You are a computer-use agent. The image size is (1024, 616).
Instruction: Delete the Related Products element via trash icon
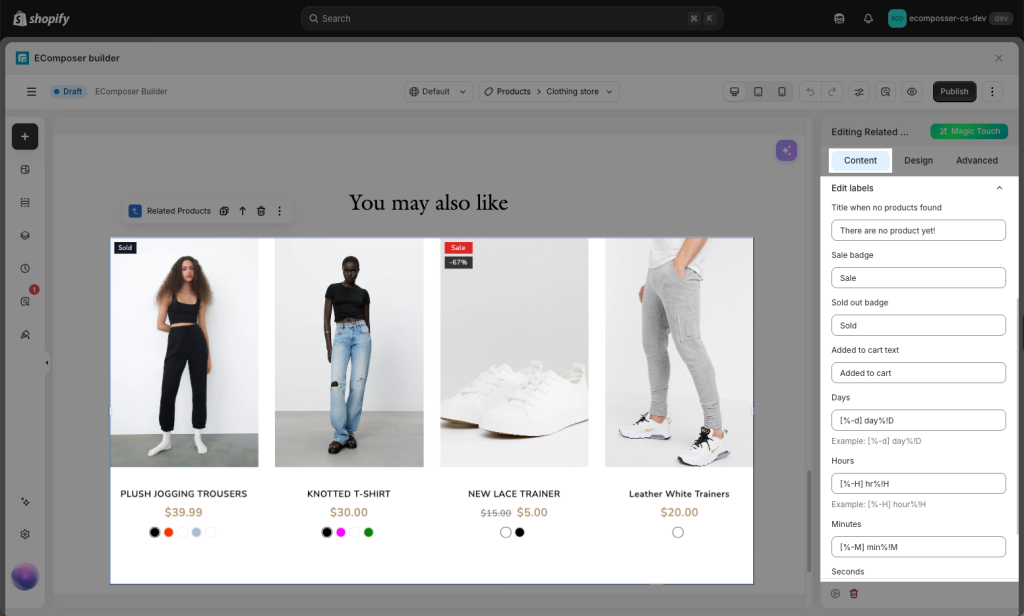261,211
